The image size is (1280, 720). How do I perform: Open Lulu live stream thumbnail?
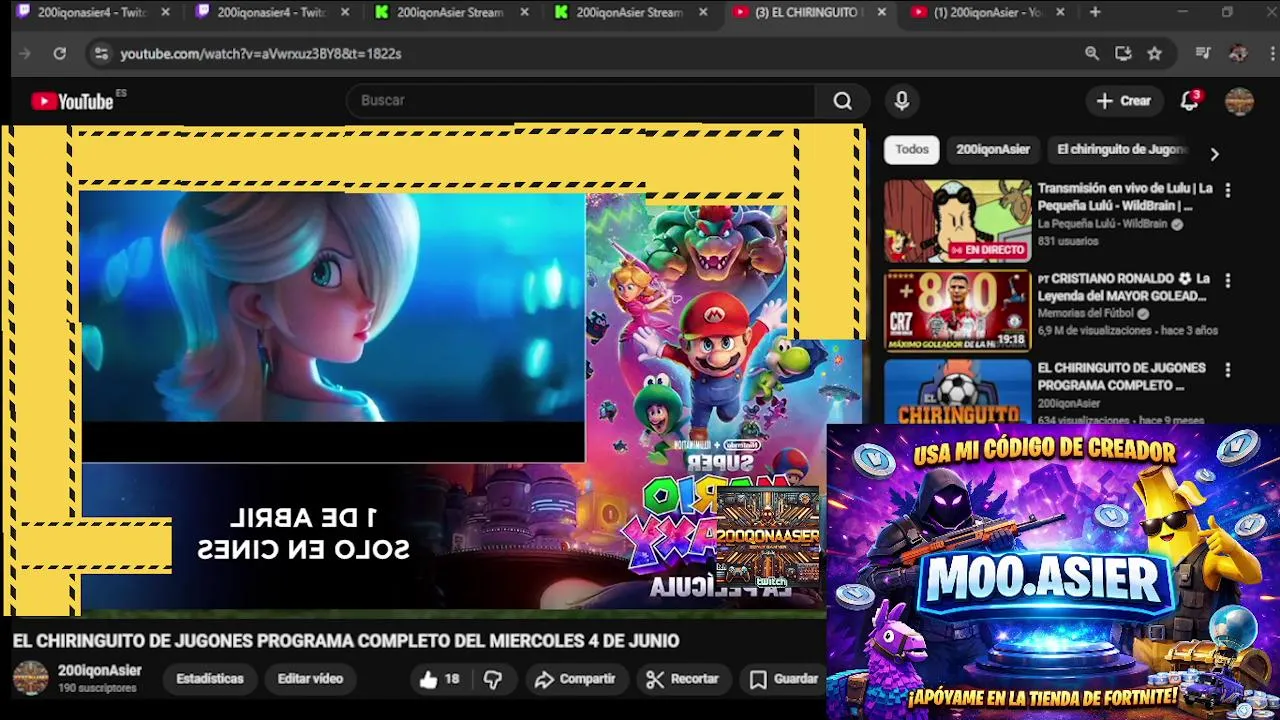957,221
